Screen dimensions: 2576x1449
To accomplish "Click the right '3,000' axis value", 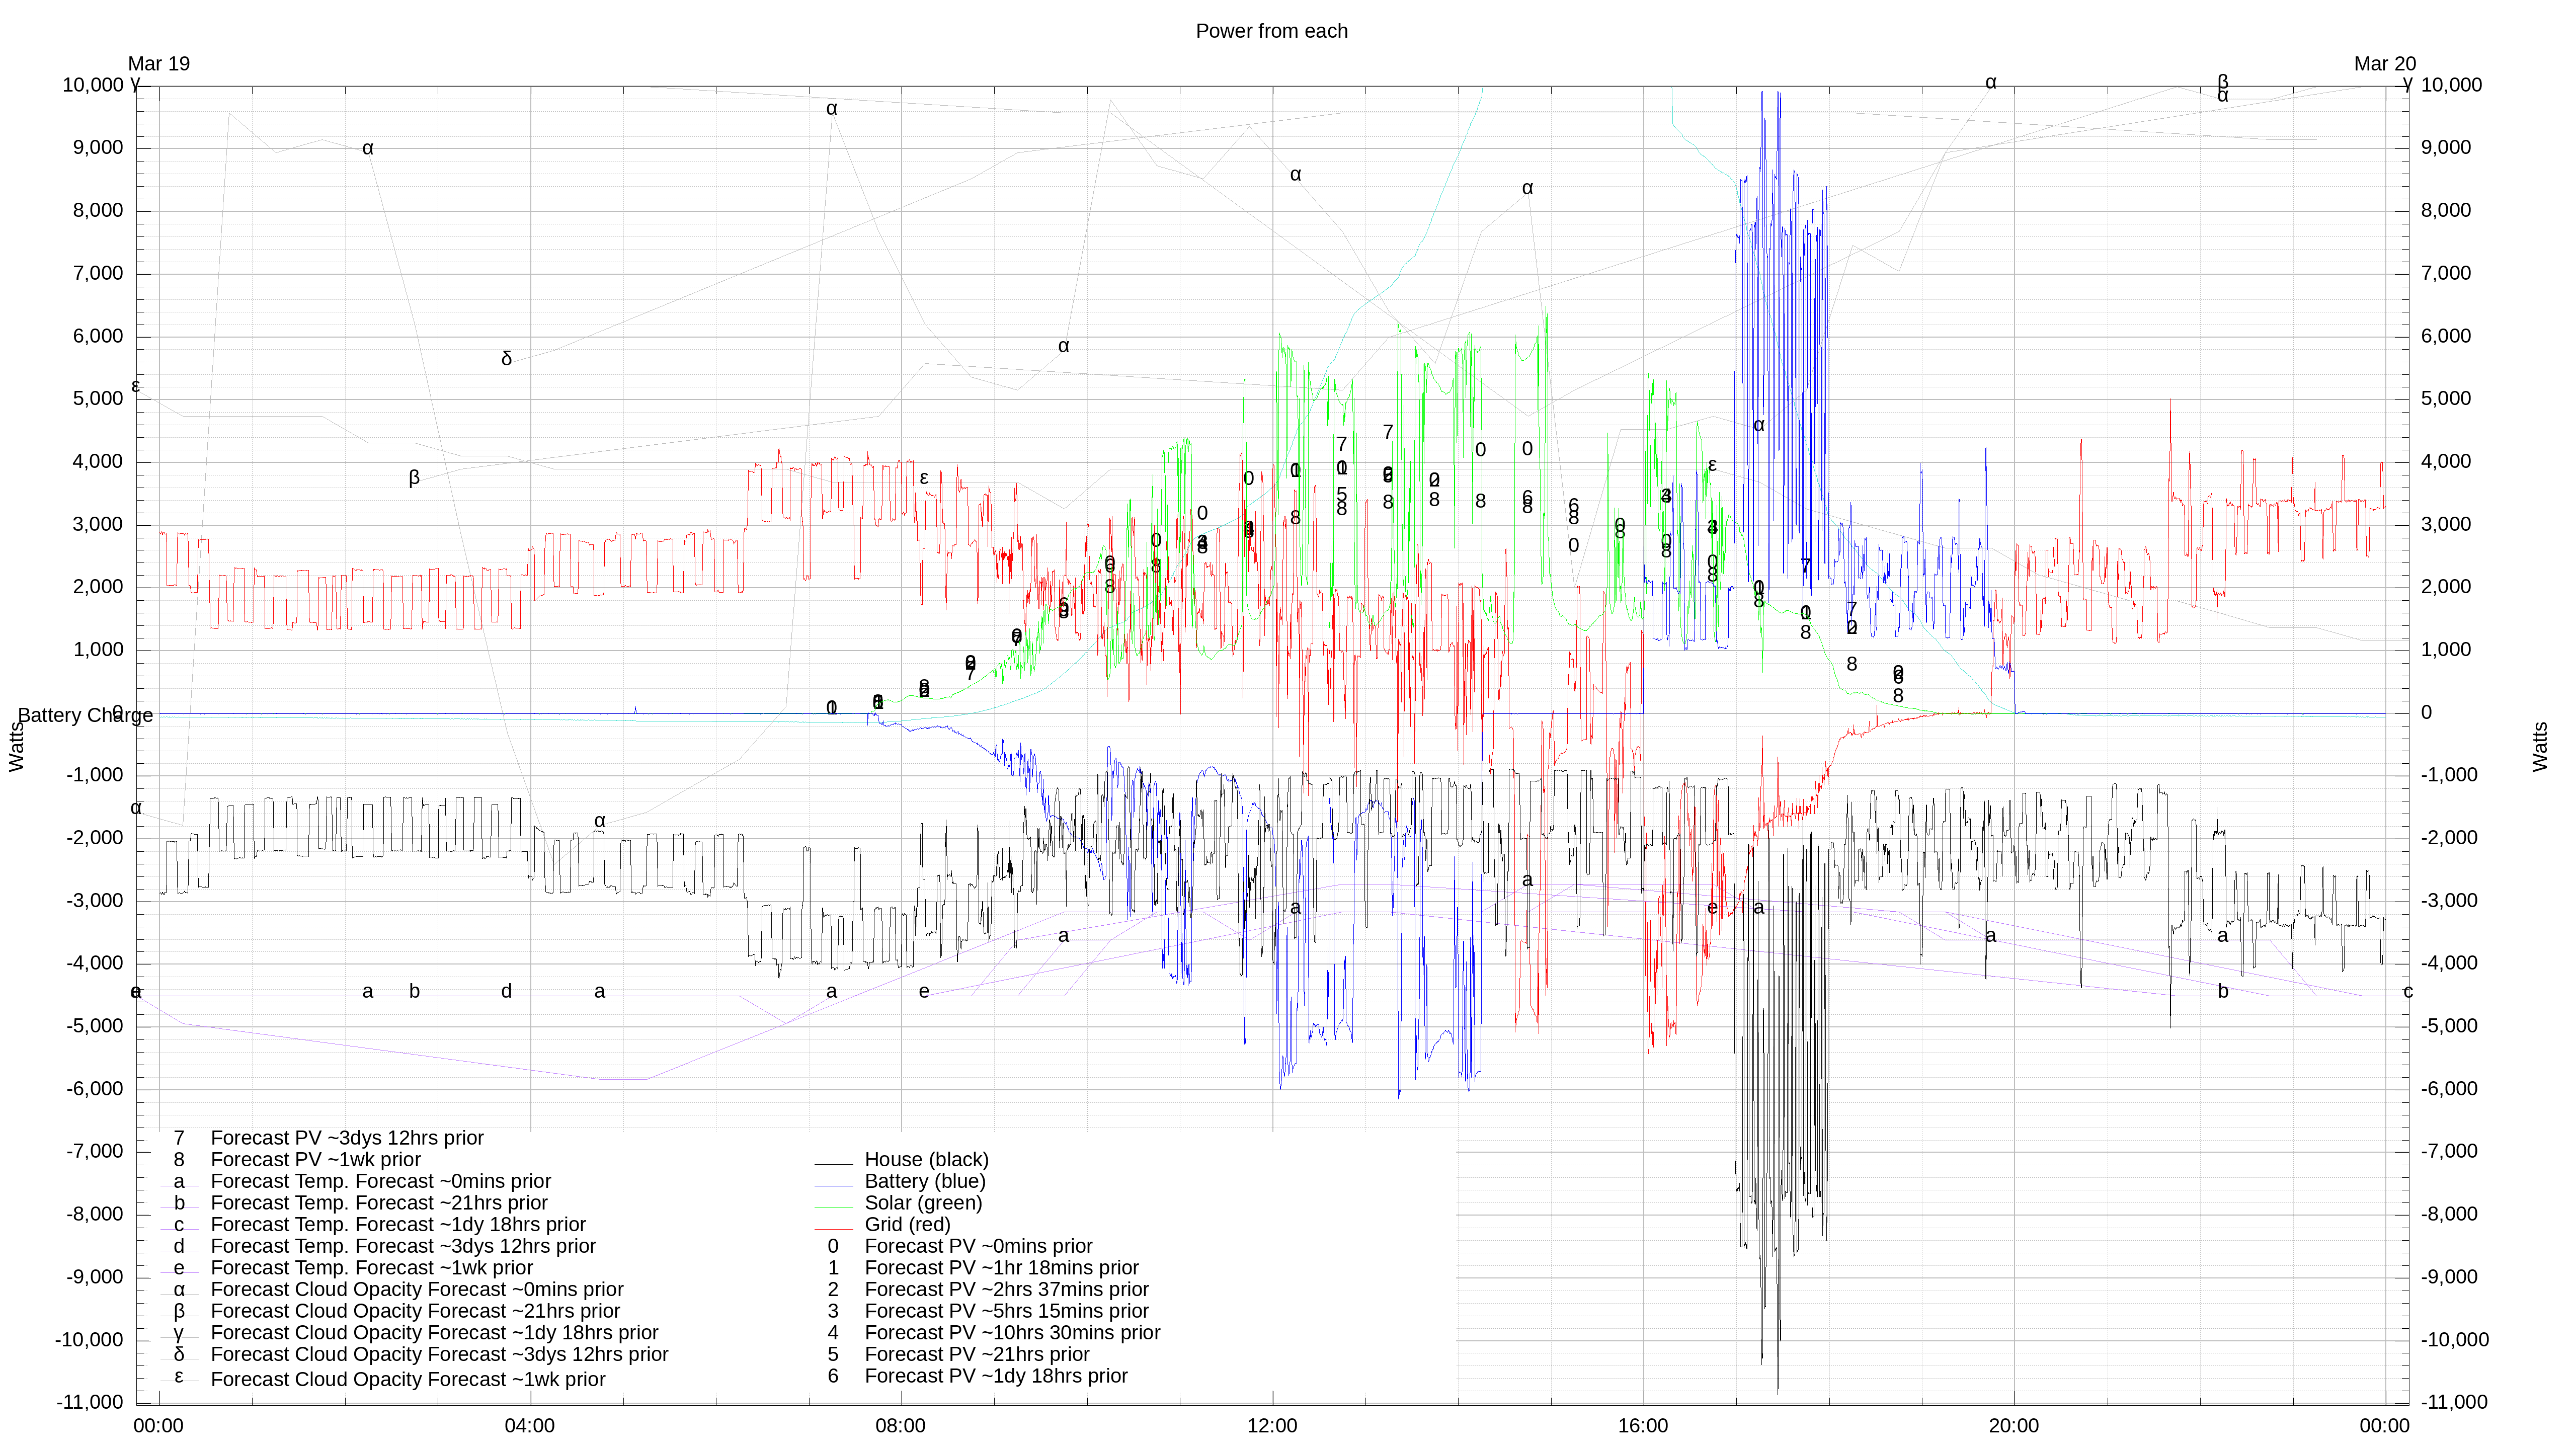I will (x=2445, y=524).
